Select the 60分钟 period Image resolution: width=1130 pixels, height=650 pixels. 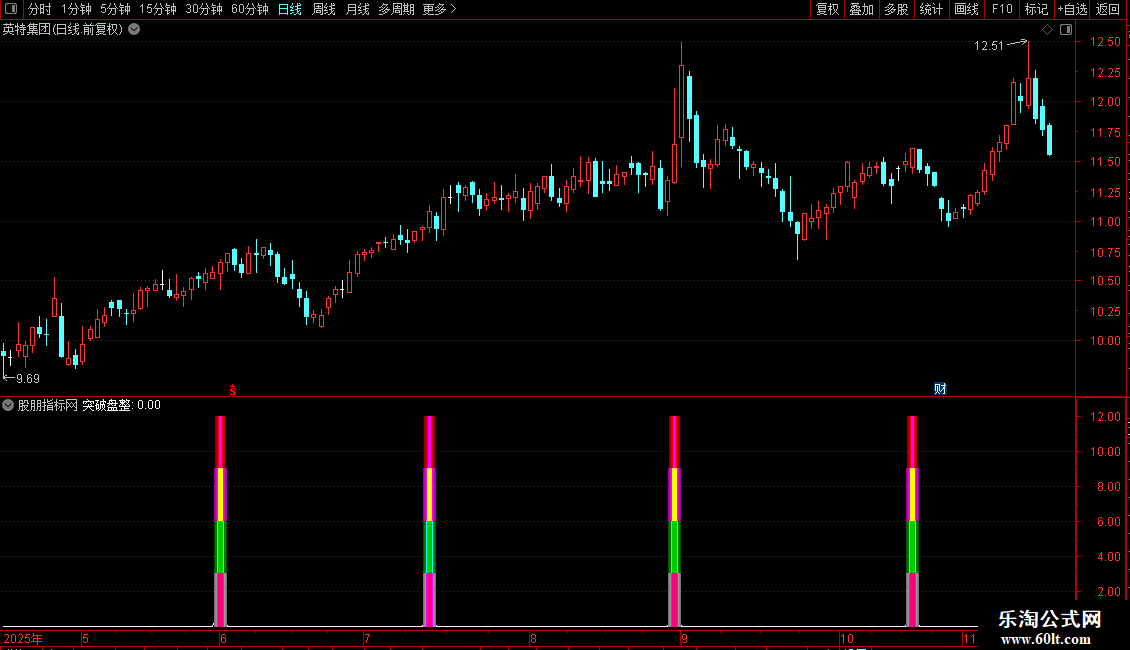249,9
